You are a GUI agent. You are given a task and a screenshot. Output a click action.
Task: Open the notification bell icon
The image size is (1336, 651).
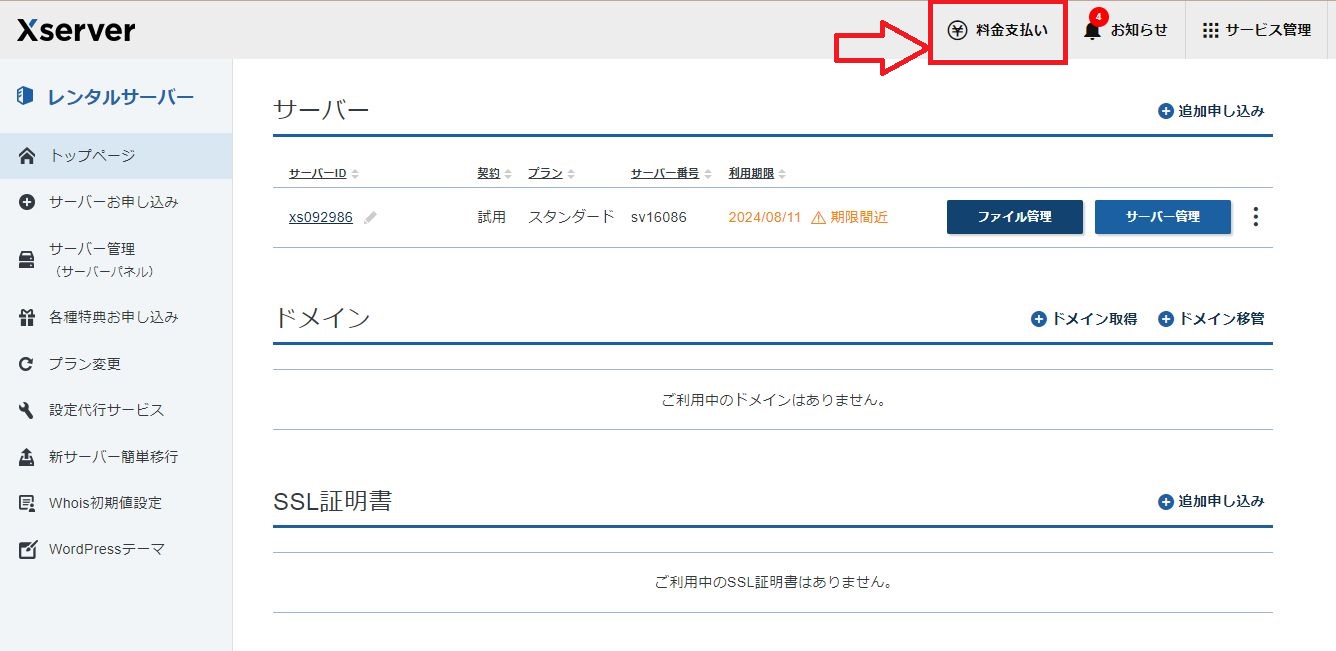pos(1092,31)
